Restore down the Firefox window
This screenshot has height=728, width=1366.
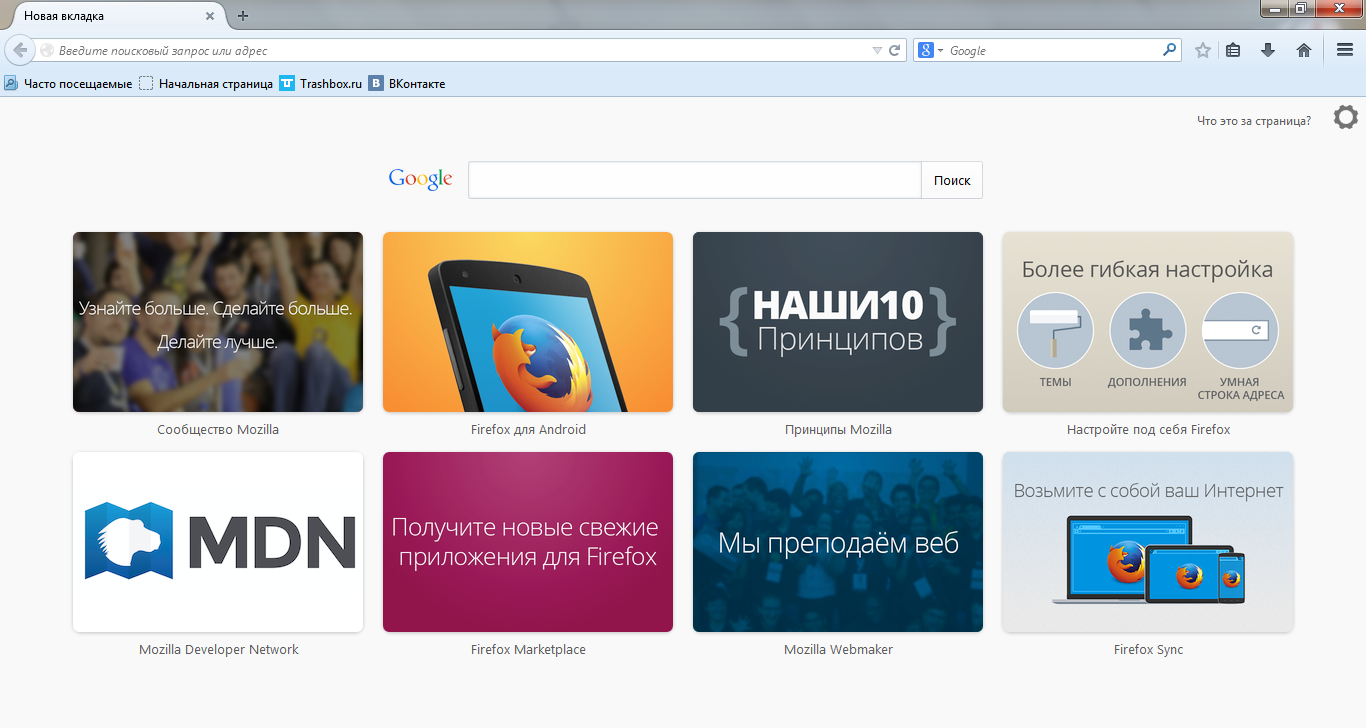pyautogui.click(x=1300, y=8)
